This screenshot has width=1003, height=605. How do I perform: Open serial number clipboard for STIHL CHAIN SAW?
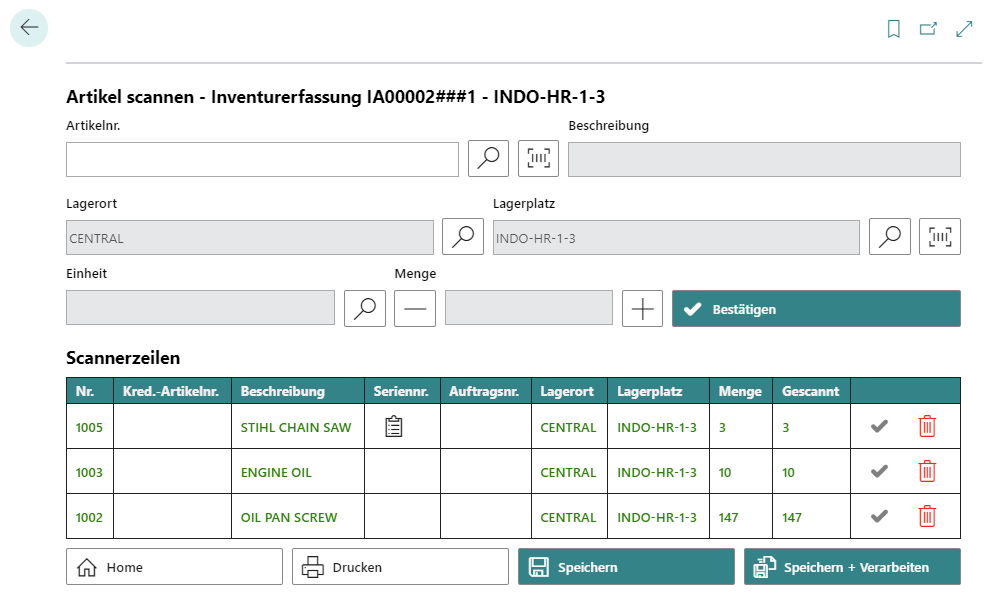[394, 426]
